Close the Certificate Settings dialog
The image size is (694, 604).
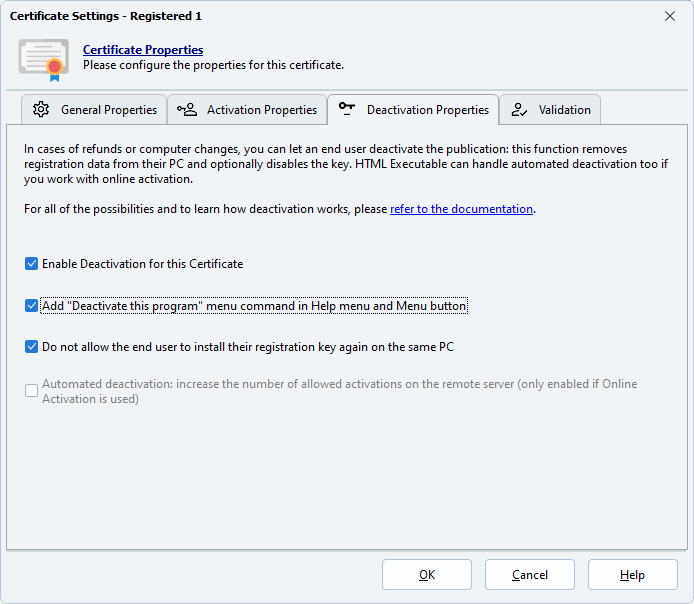coord(670,16)
